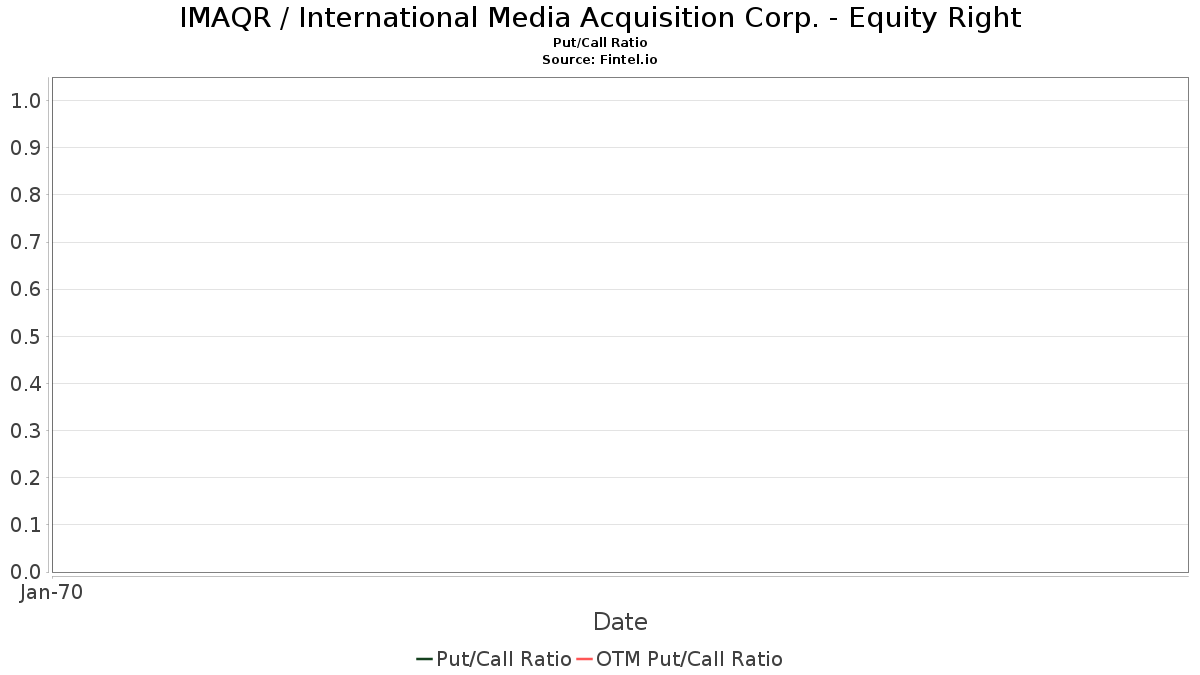Click the Source: Fintel.io label
The width and height of the screenshot is (1200, 675).
(600, 60)
